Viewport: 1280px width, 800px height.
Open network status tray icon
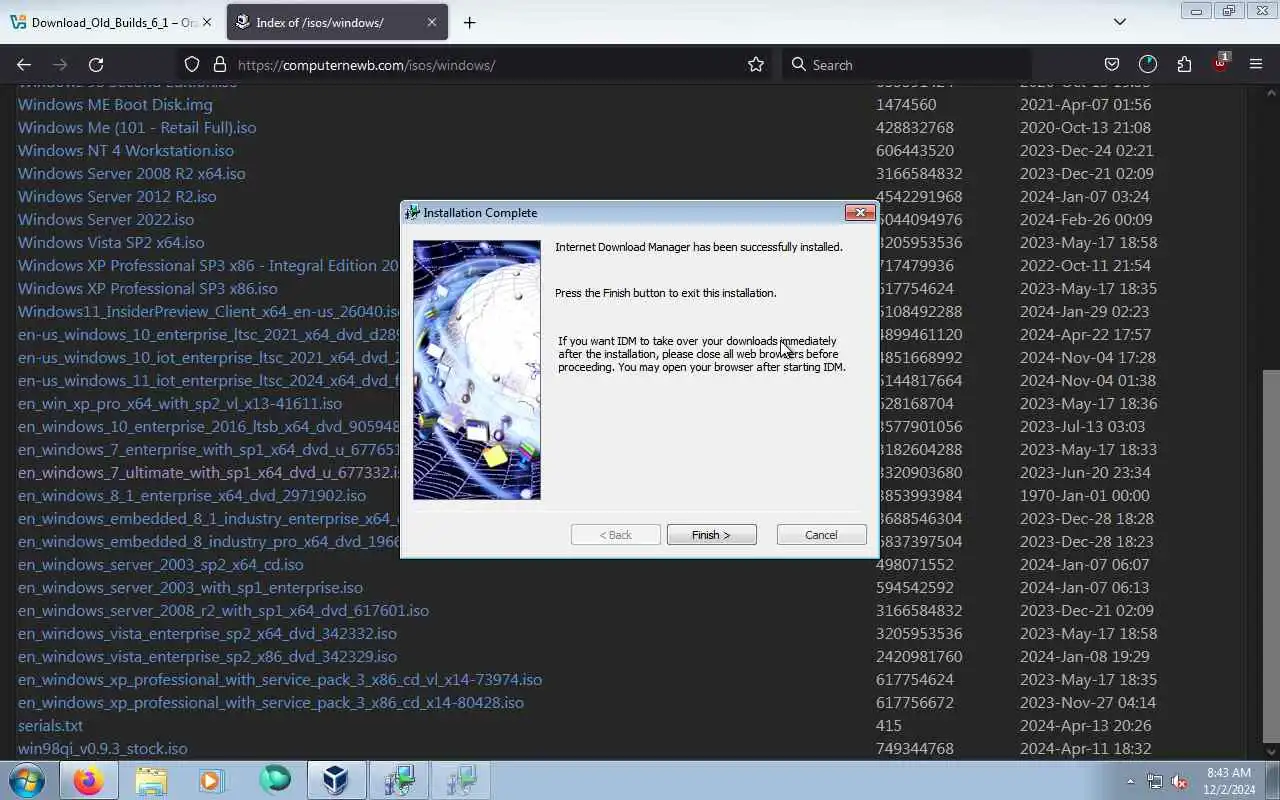pos(1155,781)
